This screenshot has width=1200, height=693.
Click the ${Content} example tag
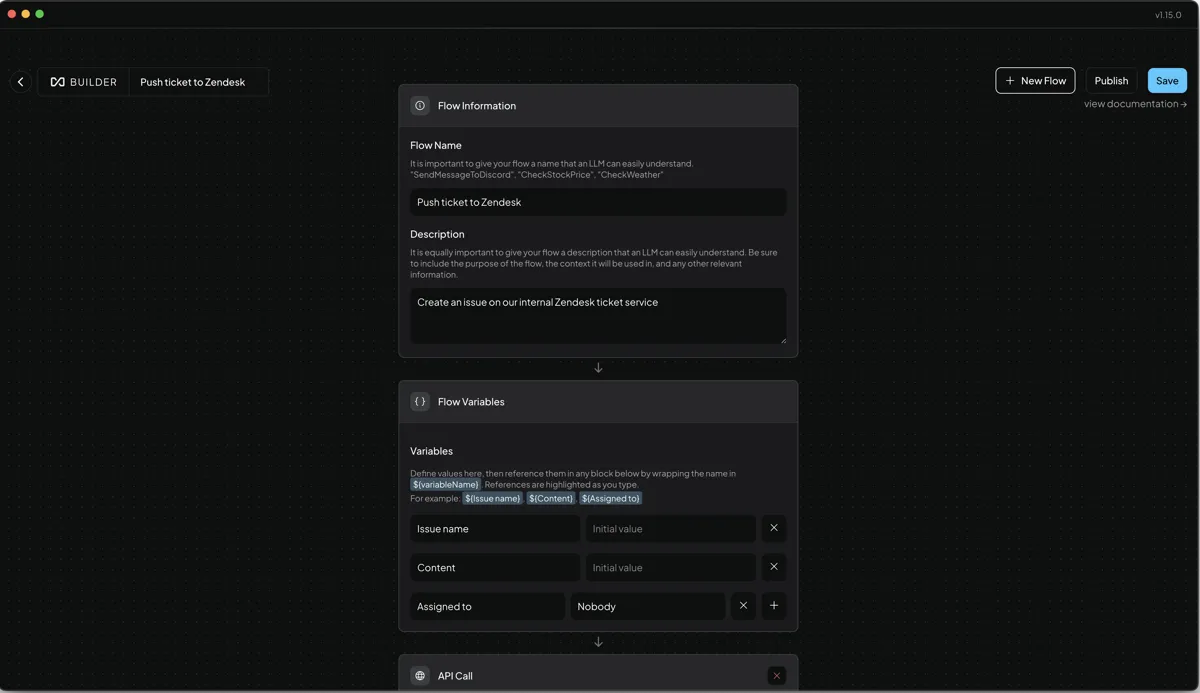point(551,498)
